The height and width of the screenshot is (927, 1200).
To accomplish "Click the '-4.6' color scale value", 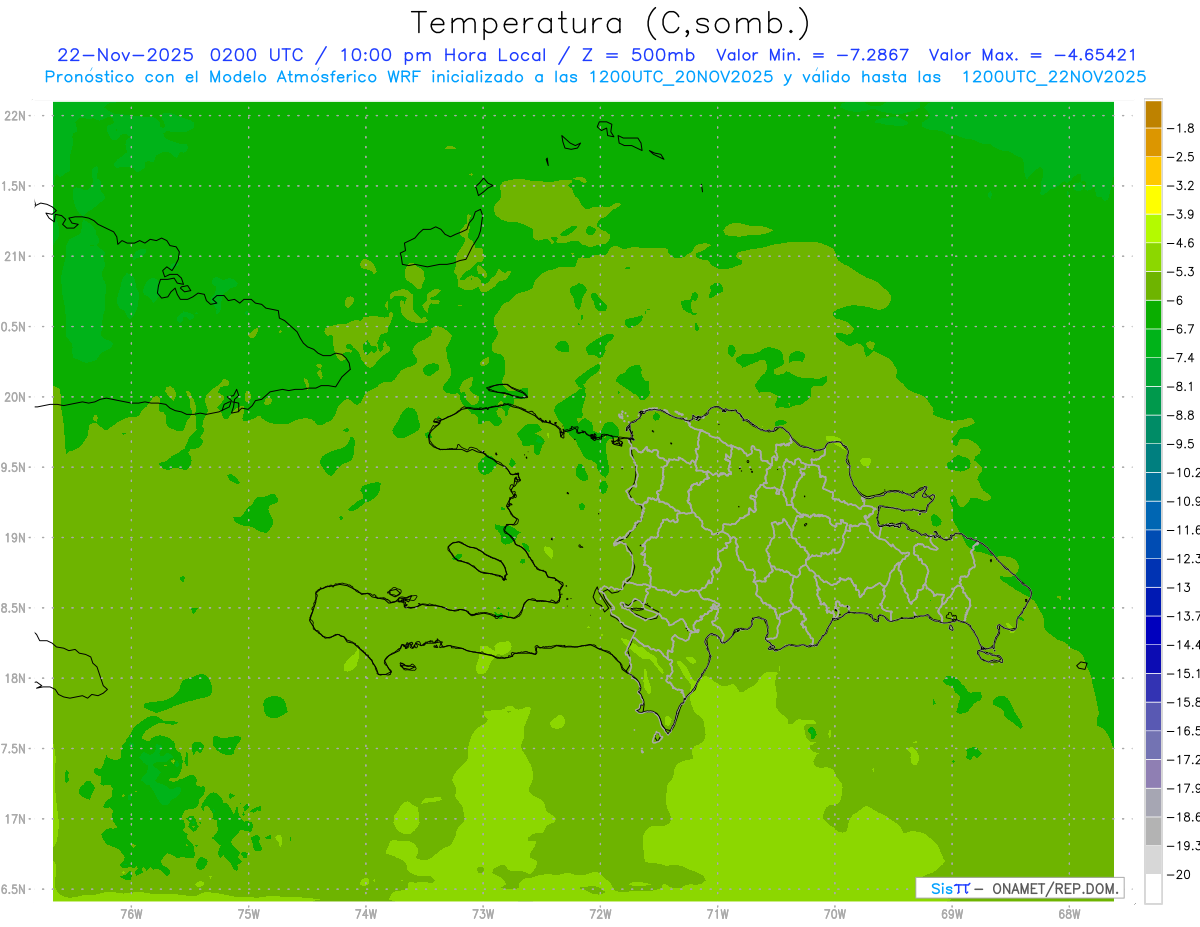I will click(x=1181, y=243).
